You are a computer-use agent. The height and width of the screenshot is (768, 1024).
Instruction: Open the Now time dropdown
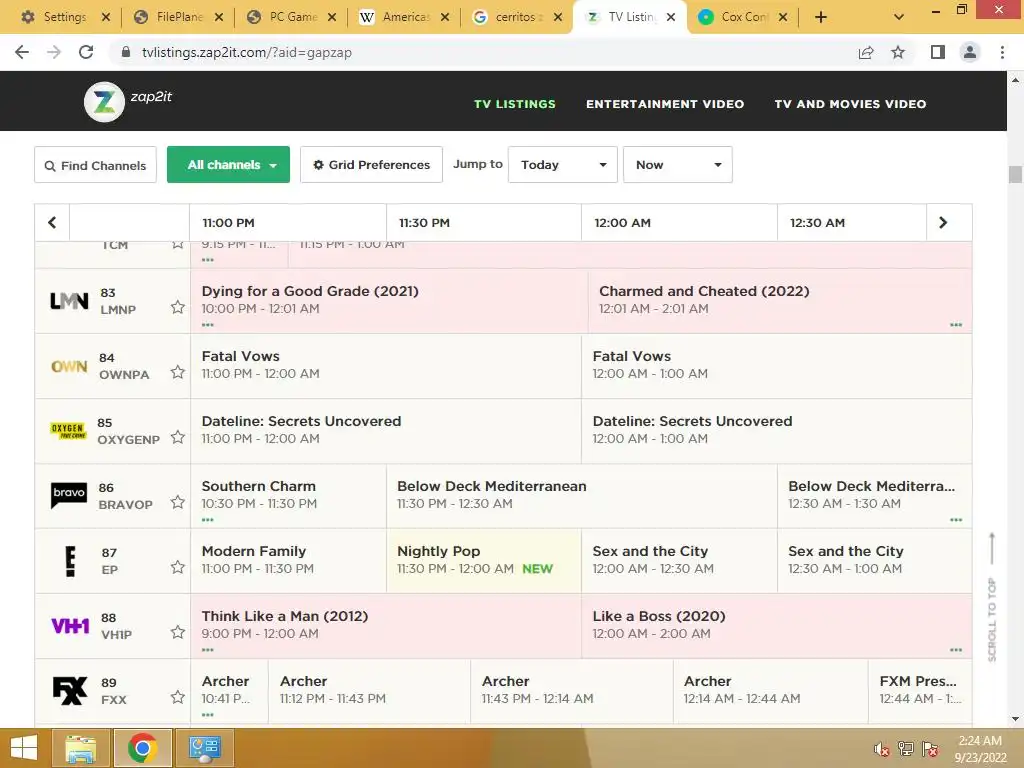(677, 165)
